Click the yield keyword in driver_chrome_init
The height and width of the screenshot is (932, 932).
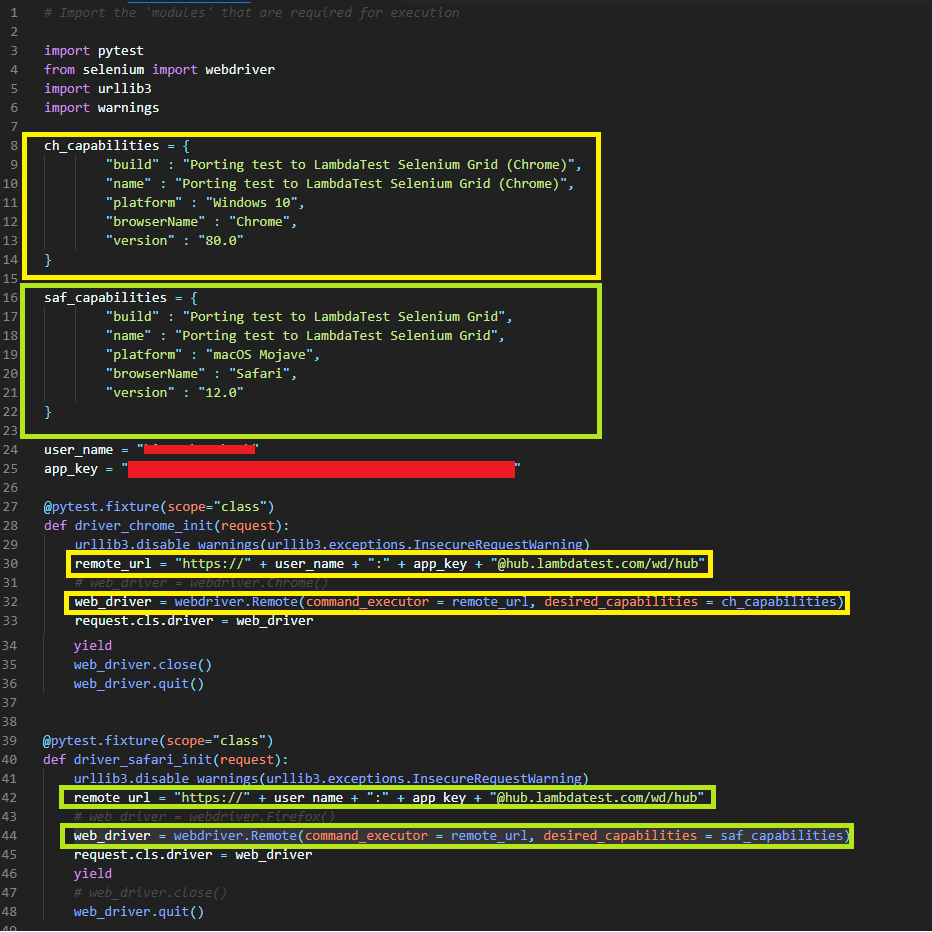click(x=92, y=645)
